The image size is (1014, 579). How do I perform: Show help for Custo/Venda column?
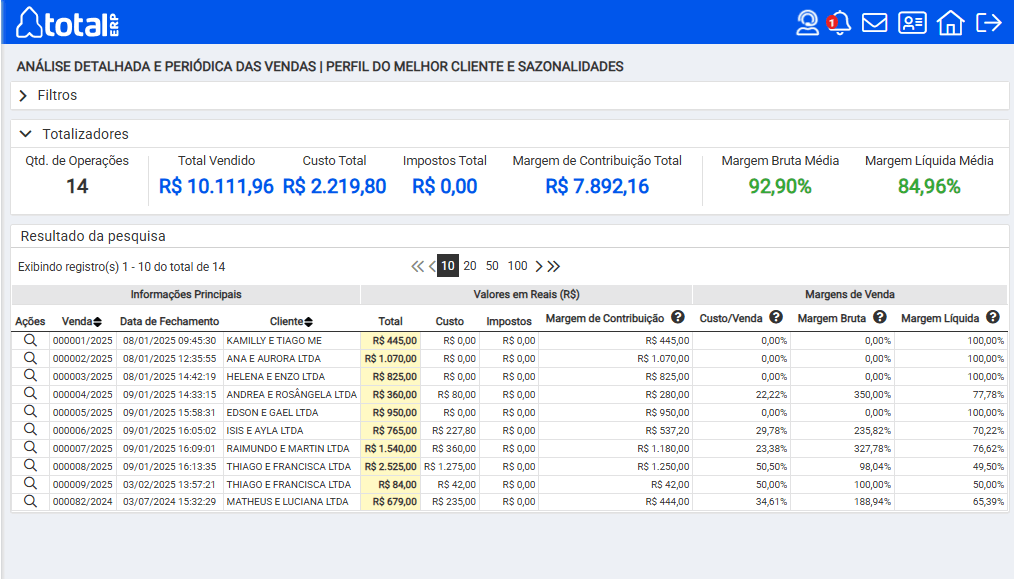[775, 317]
